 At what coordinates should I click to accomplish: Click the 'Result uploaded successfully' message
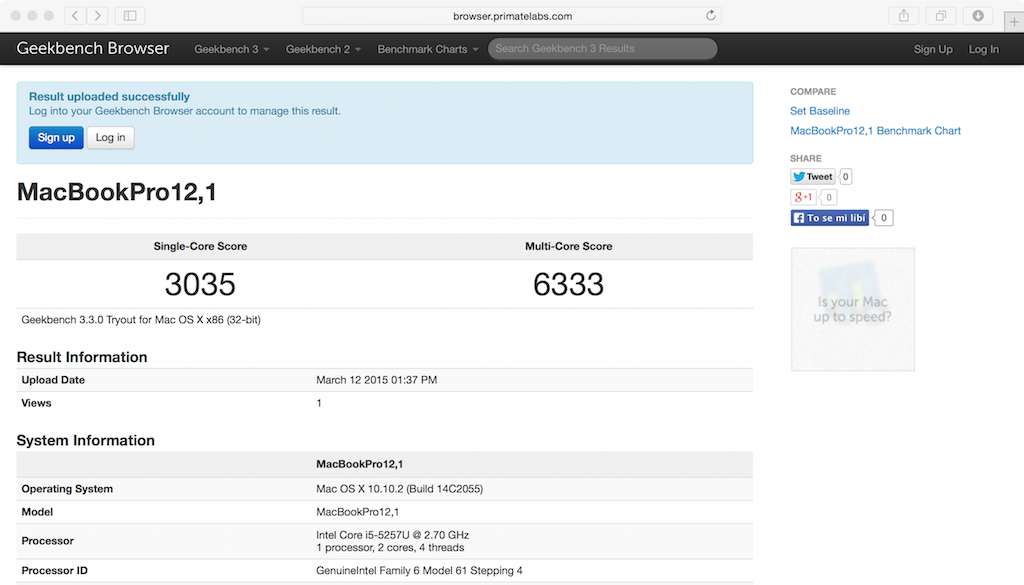(x=109, y=97)
